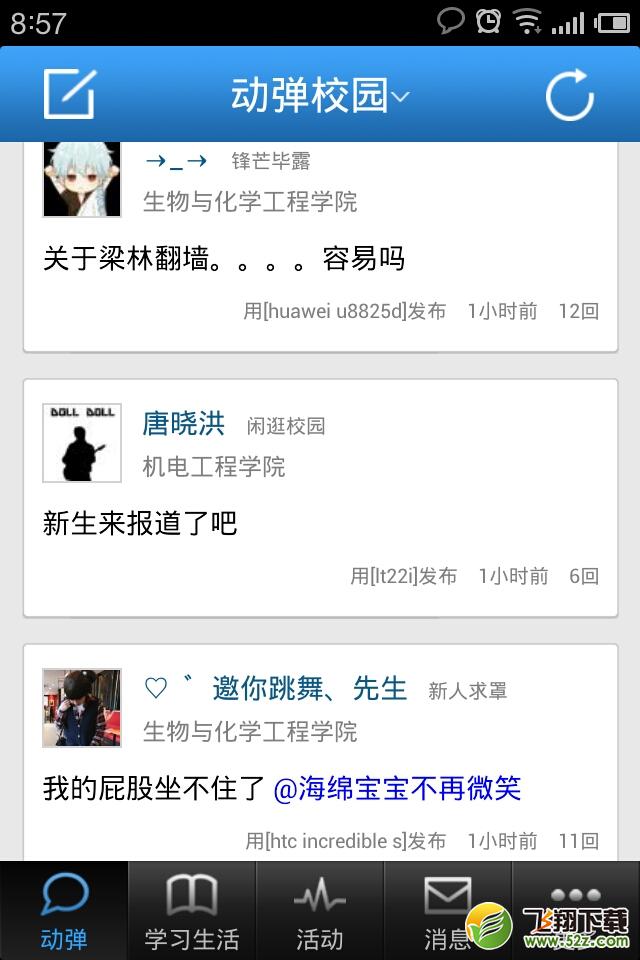640x960 pixels.
Task: Open the post 新生来报道了吧
Action: coord(140,523)
